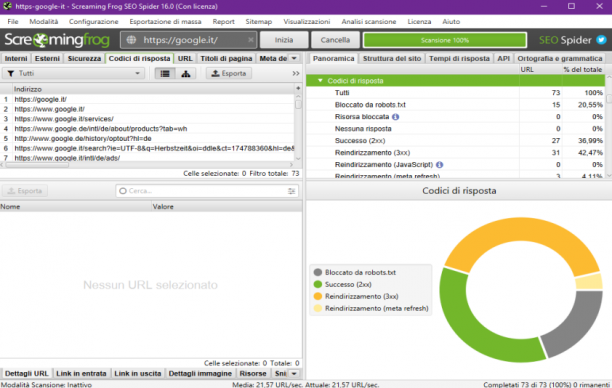Click the funnel filter icon
This screenshot has width=612, height=388.
(11, 73)
